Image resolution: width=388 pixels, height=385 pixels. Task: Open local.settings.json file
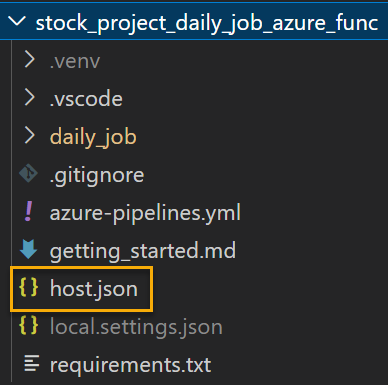(136, 327)
